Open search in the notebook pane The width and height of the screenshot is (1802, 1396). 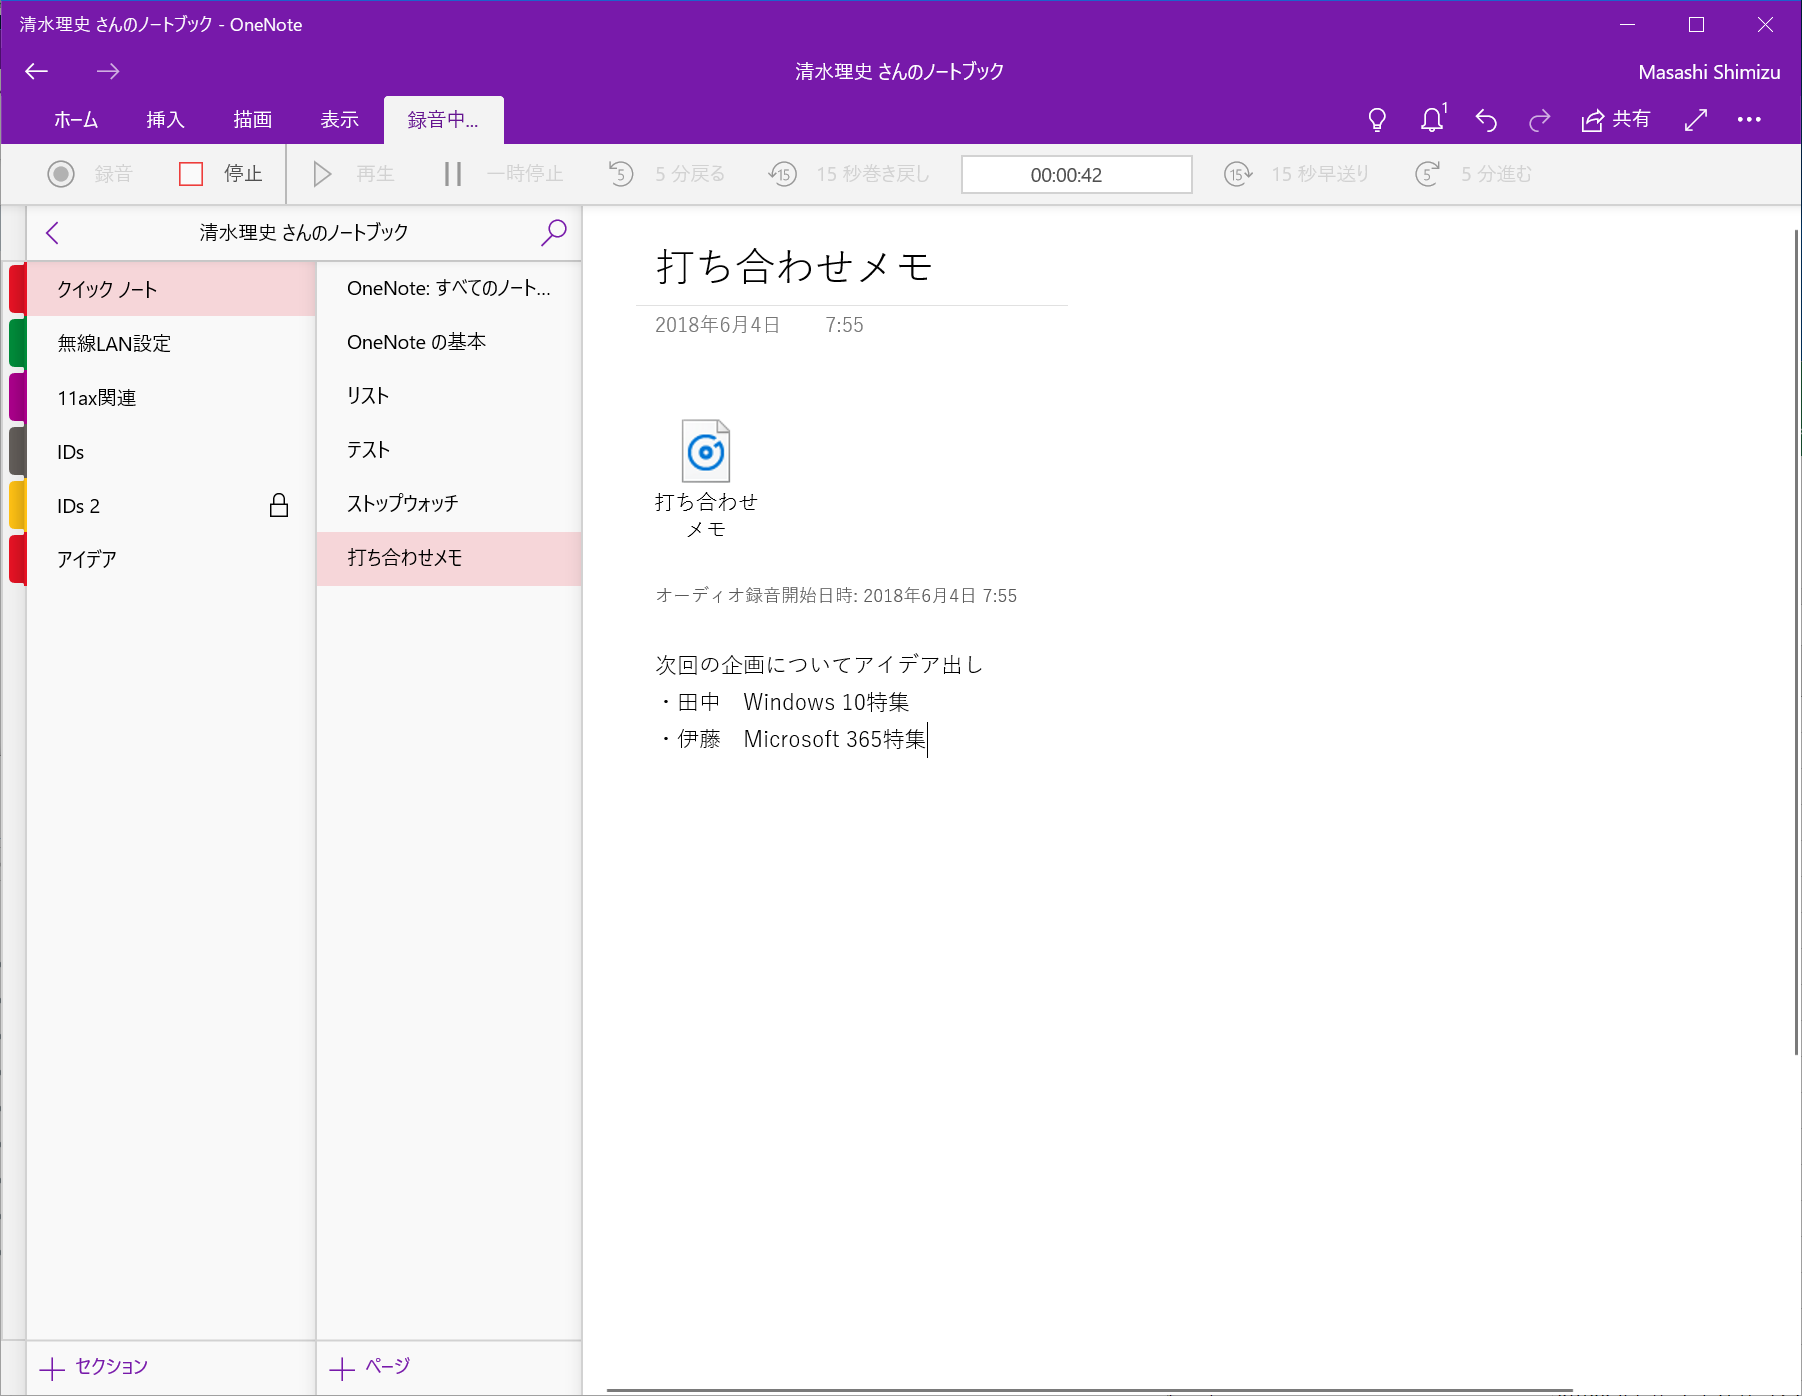[553, 232]
